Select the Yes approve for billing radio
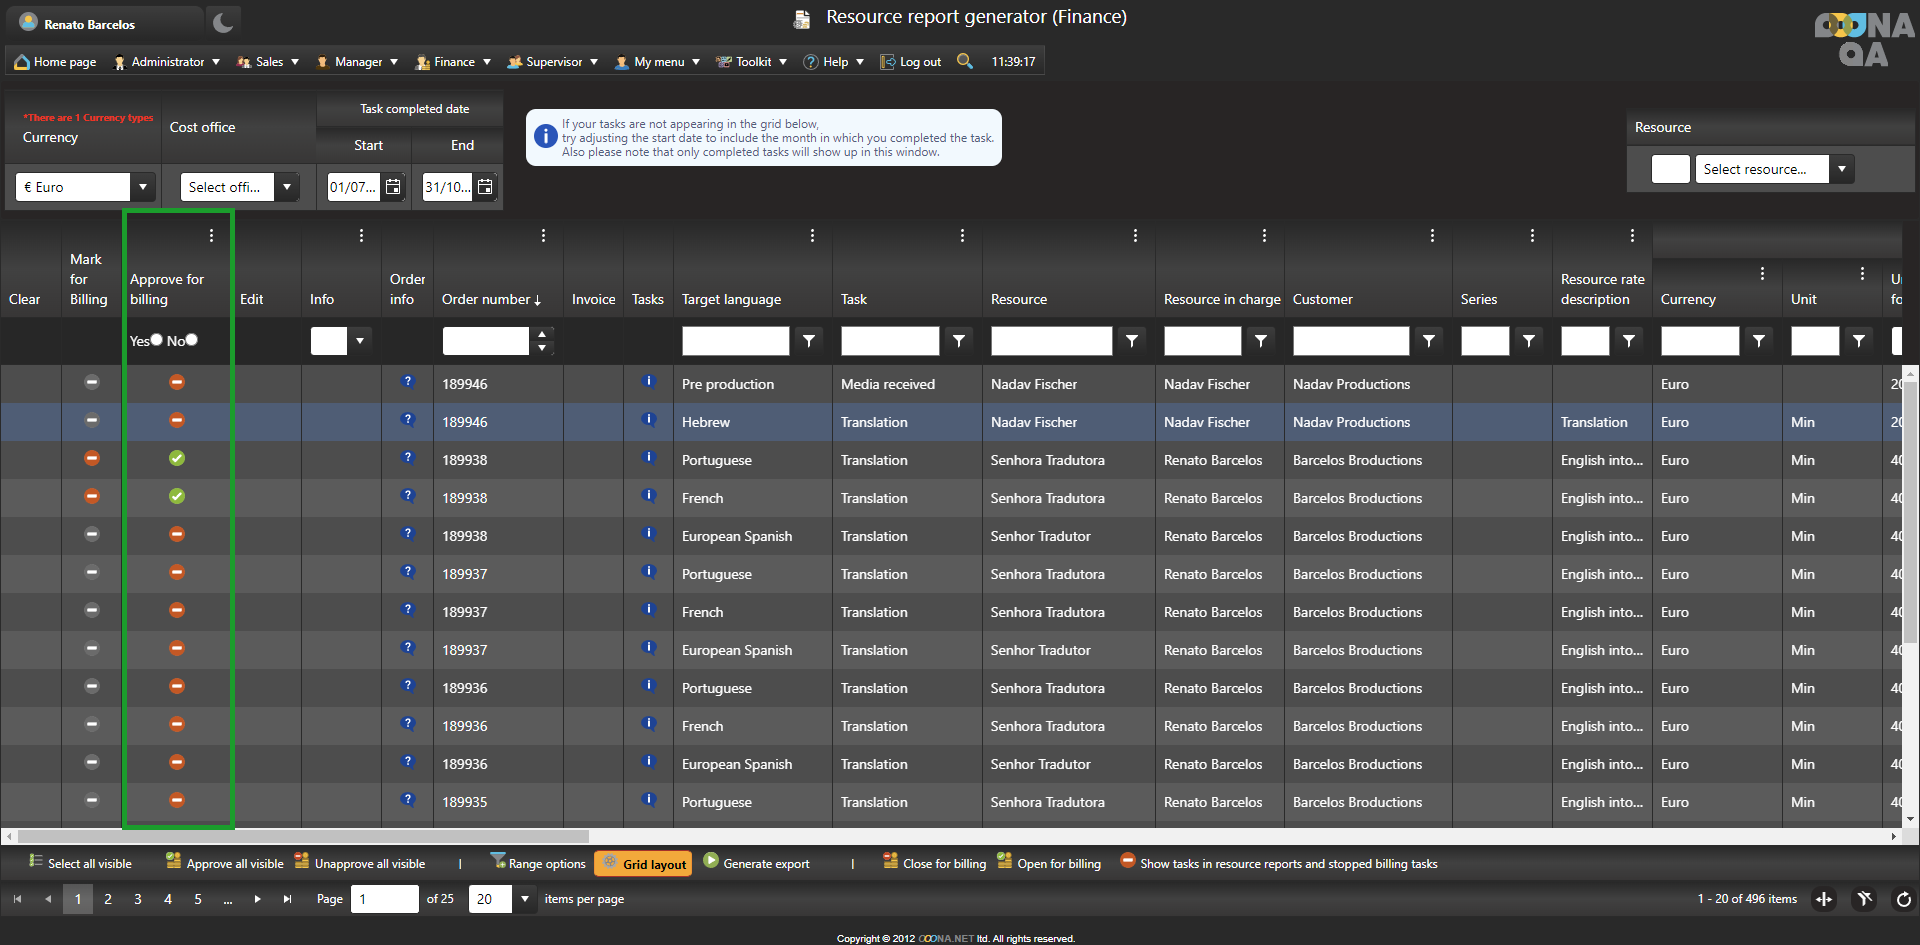Viewport: 1920px width, 945px height. pyautogui.click(x=157, y=340)
